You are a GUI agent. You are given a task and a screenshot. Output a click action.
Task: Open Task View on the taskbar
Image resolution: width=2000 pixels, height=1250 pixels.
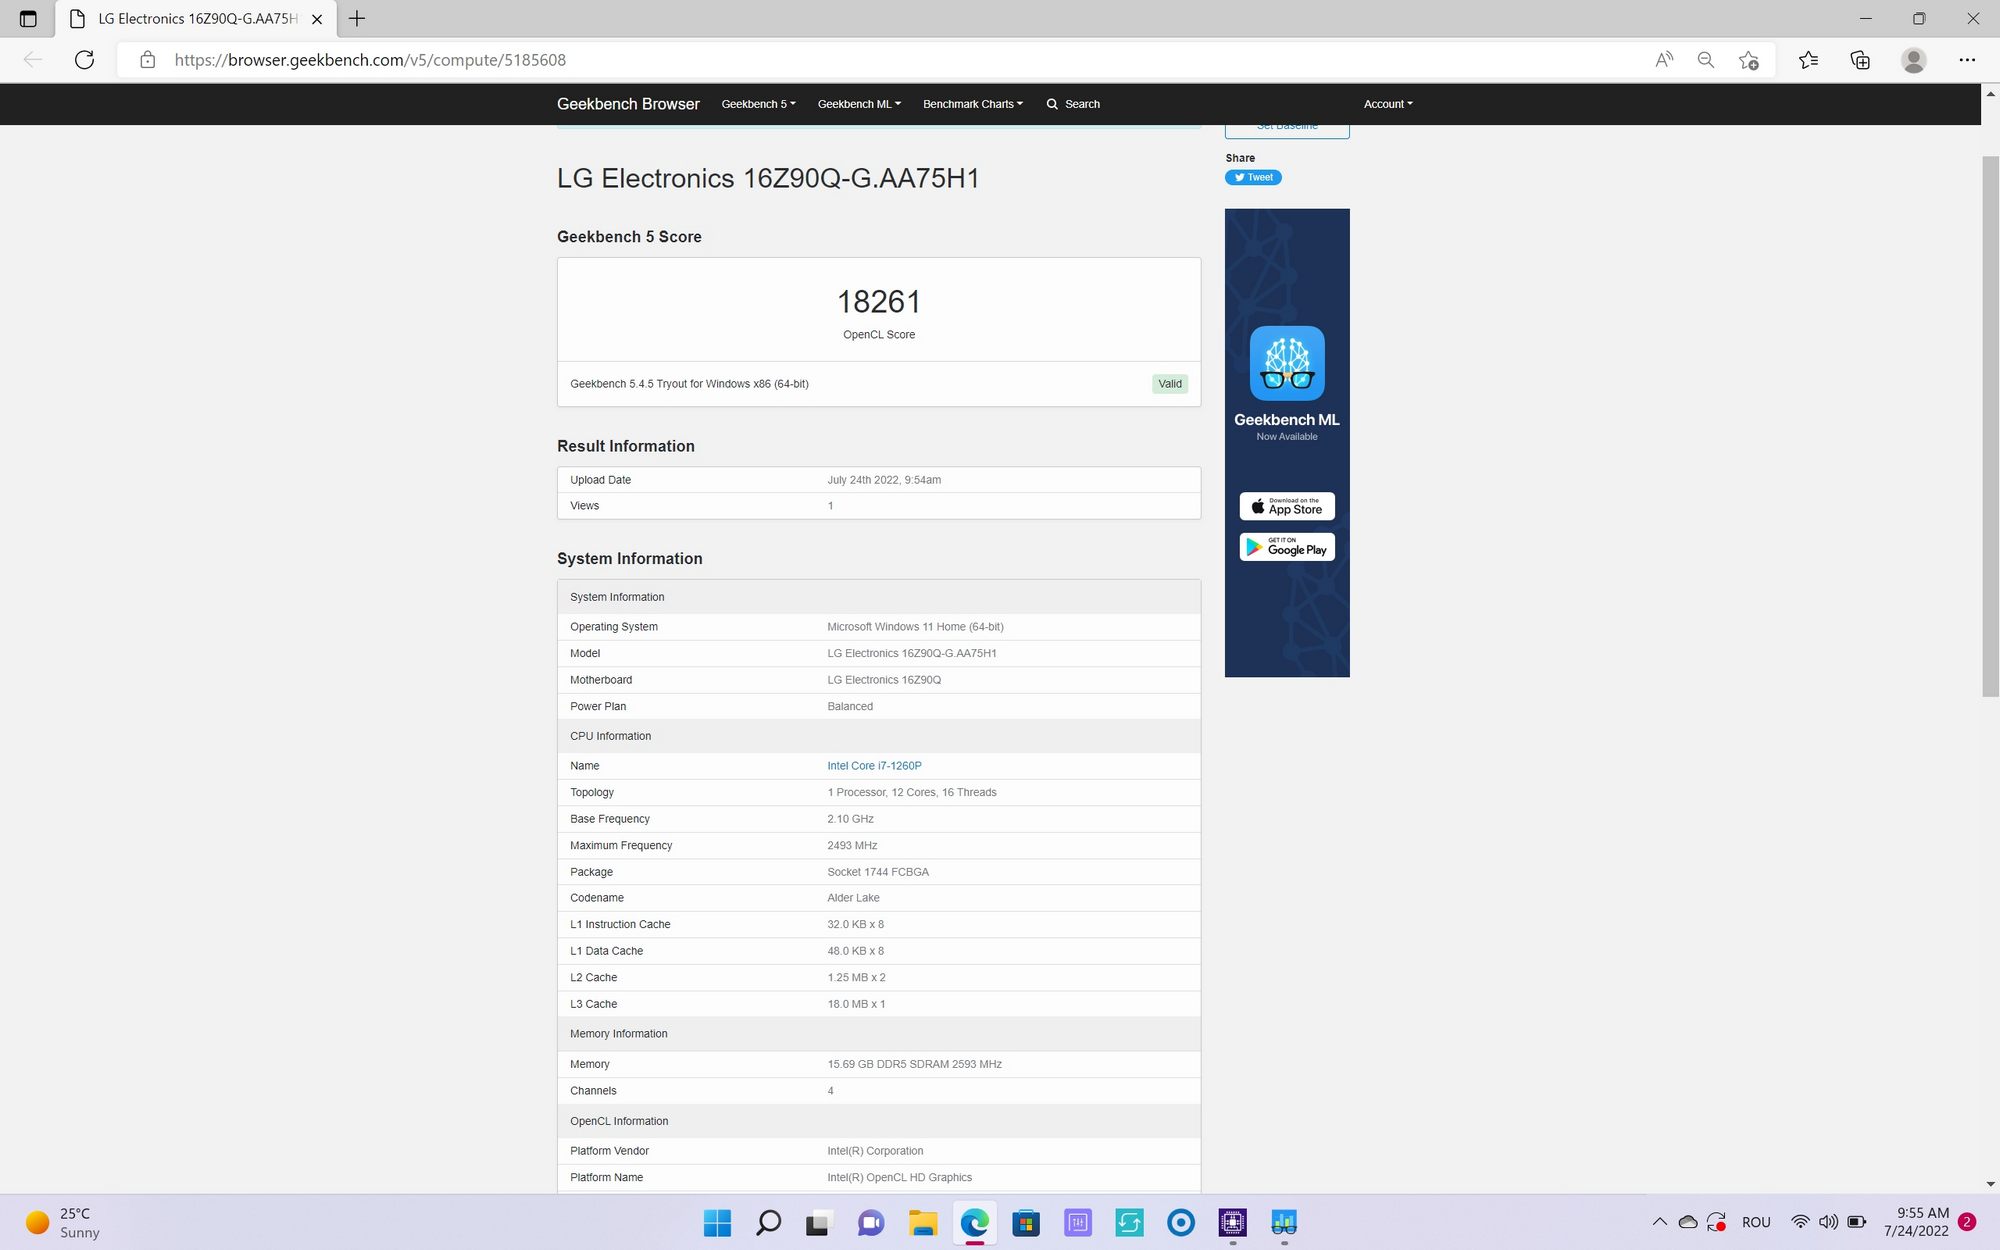coord(820,1222)
